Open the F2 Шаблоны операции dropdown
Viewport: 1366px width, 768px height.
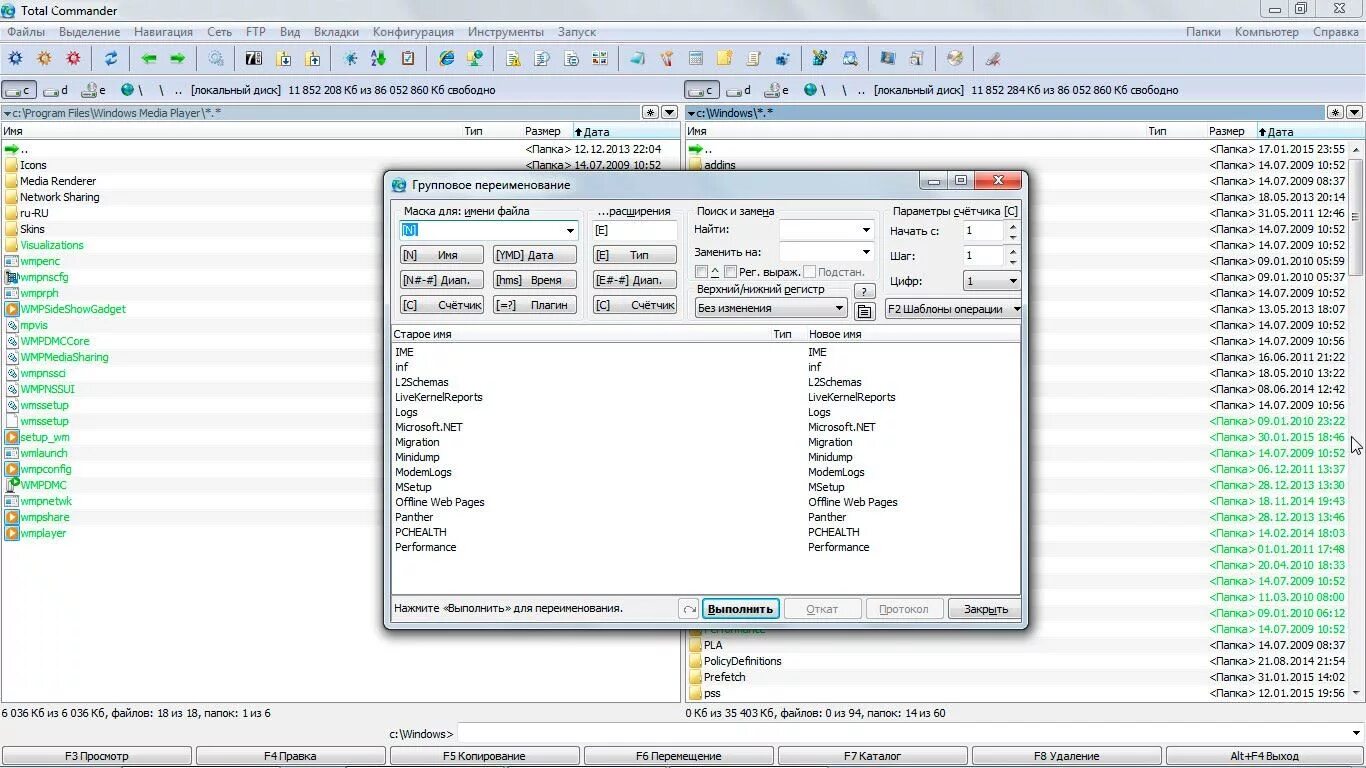[953, 309]
